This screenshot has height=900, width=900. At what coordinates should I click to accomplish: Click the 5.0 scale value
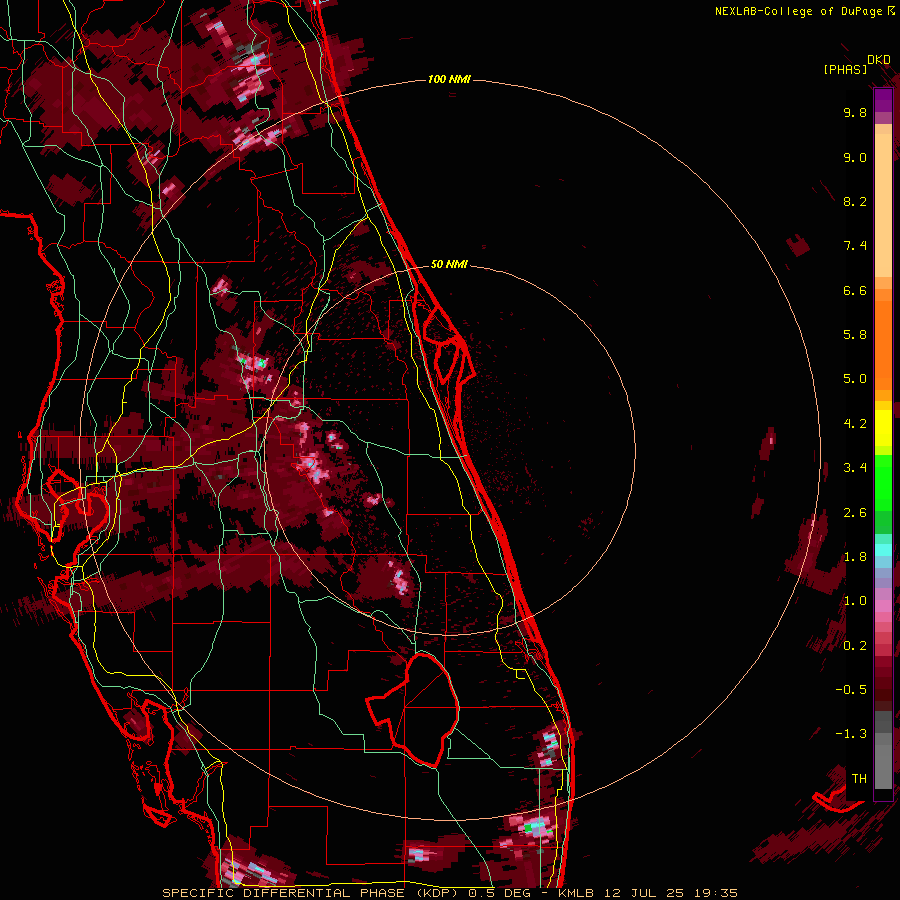pyautogui.click(x=855, y=379)
